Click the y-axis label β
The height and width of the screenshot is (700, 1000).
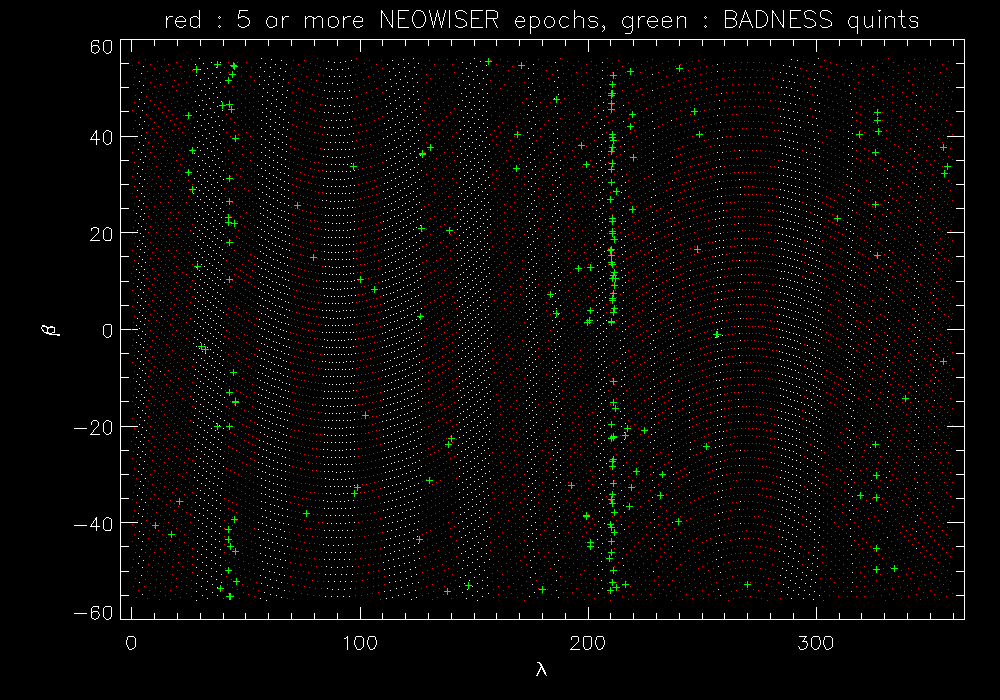[50, 330]
